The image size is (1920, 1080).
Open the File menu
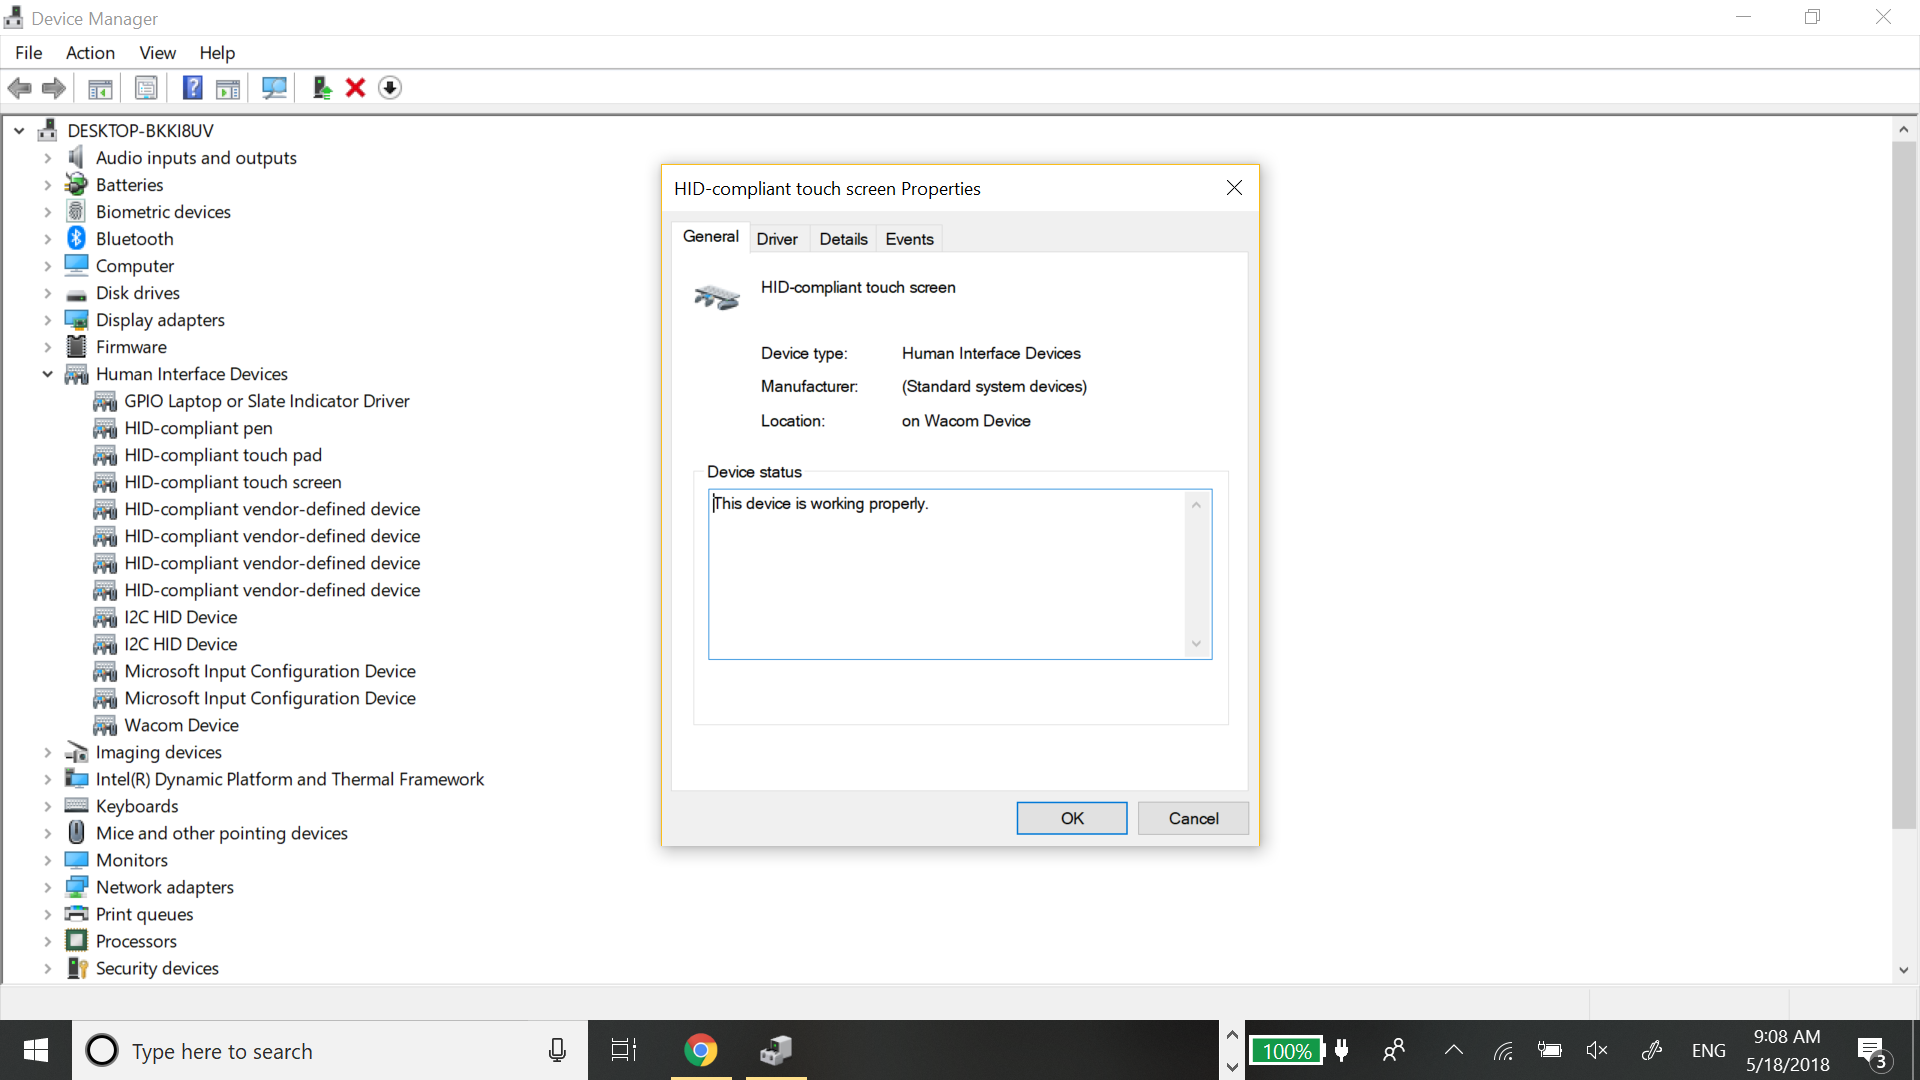(29, 53)
